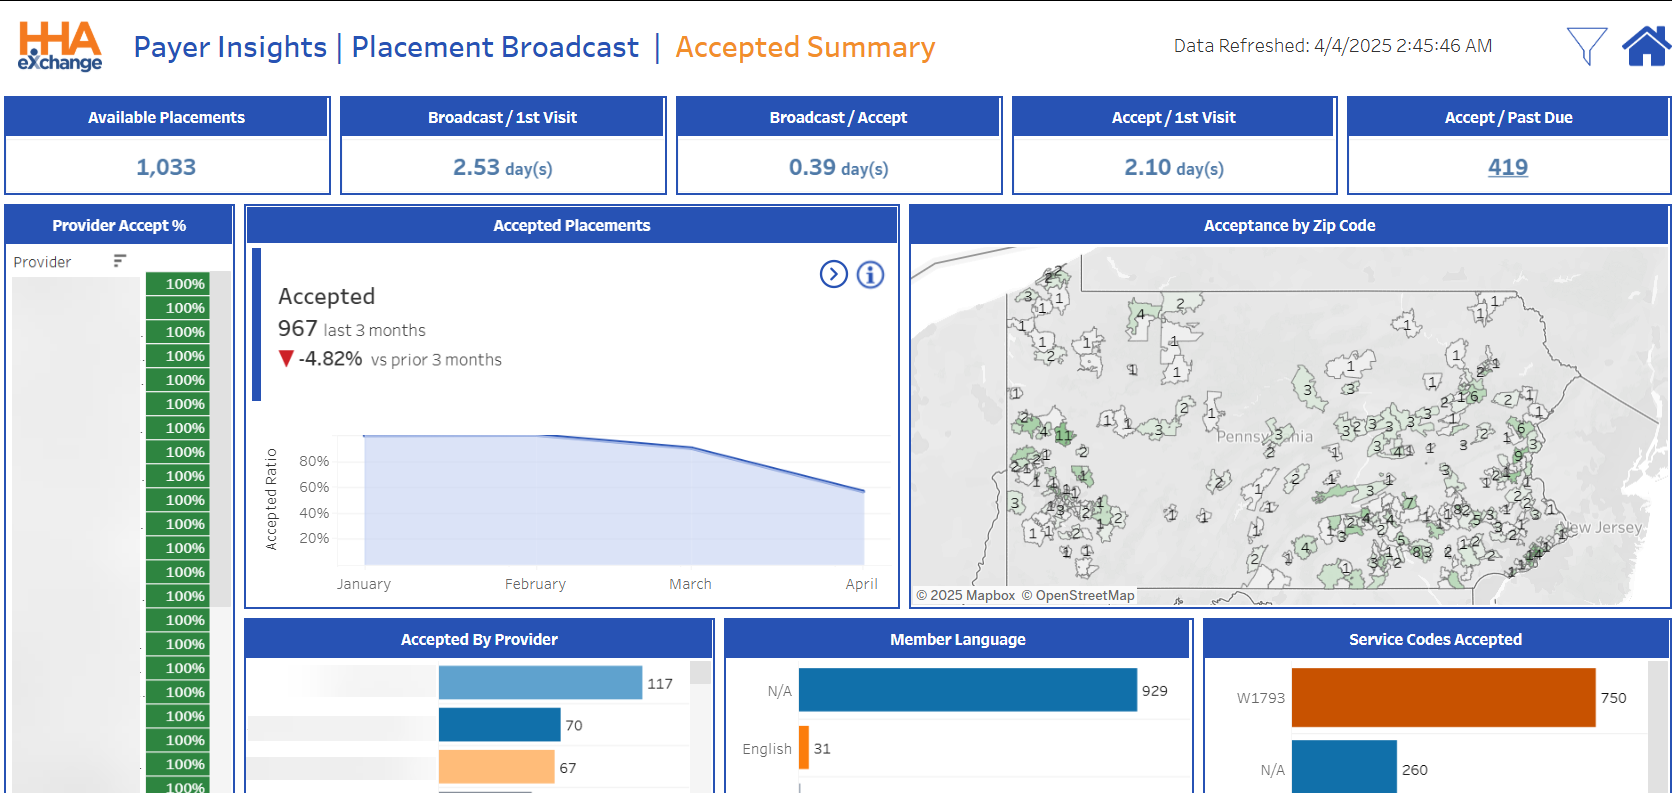Click the 117 bar in Accepted By Provider
This screenshot has width=1672, height=793.
tap(540, 683)
